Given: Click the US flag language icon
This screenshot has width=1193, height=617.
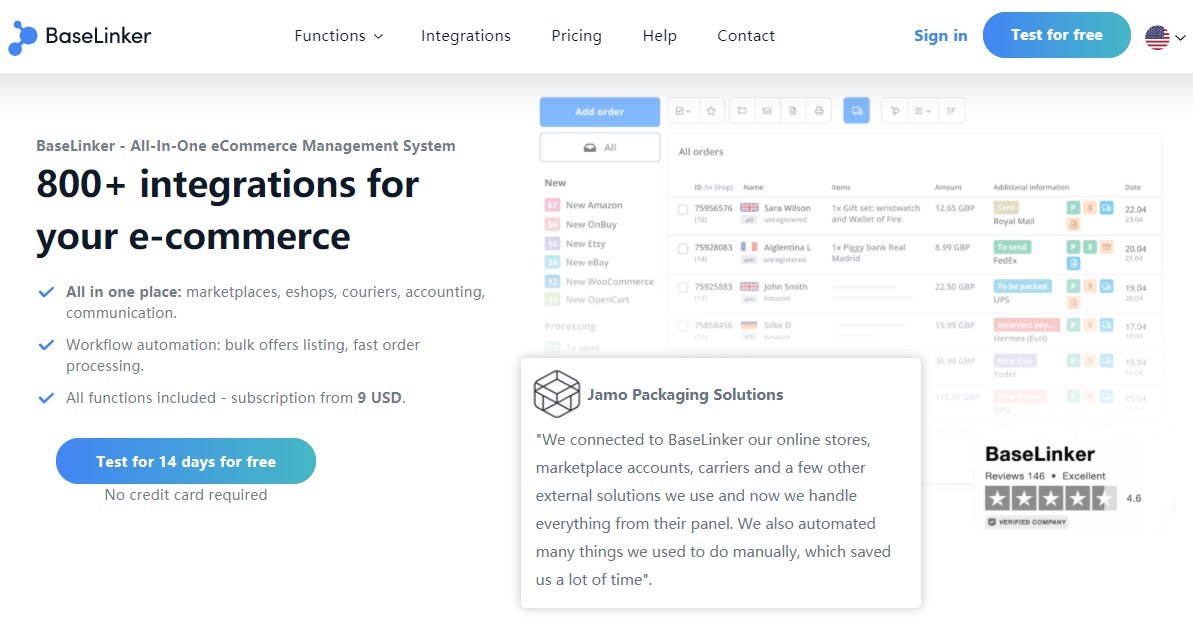Looking at the screenshot, I should click(x=1157, y=37).
